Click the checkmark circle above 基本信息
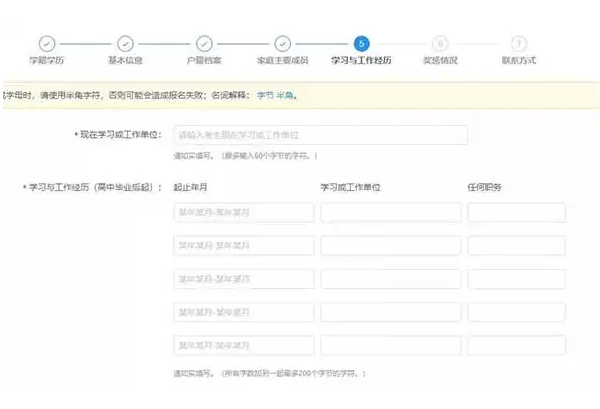Screen dimensions: 600x409 [125, 44]
